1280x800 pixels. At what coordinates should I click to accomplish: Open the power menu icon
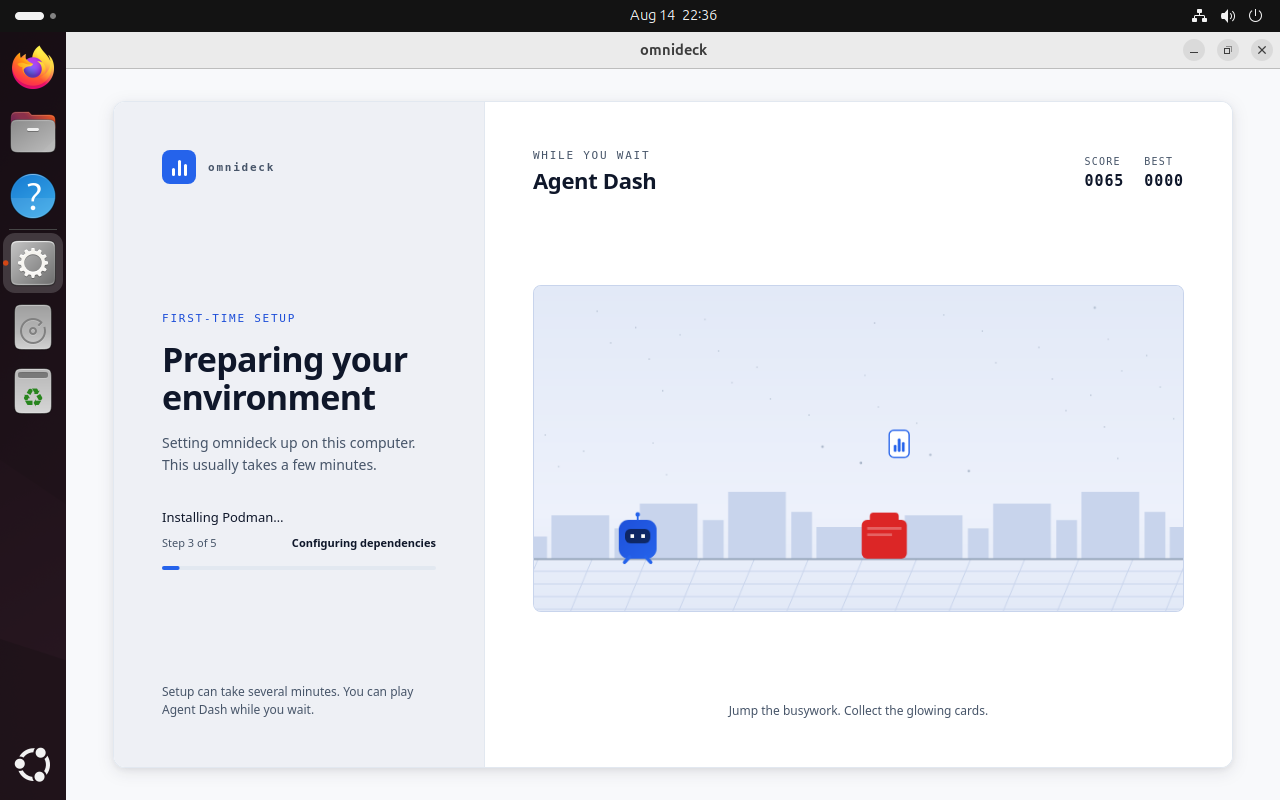(1256, 16)
